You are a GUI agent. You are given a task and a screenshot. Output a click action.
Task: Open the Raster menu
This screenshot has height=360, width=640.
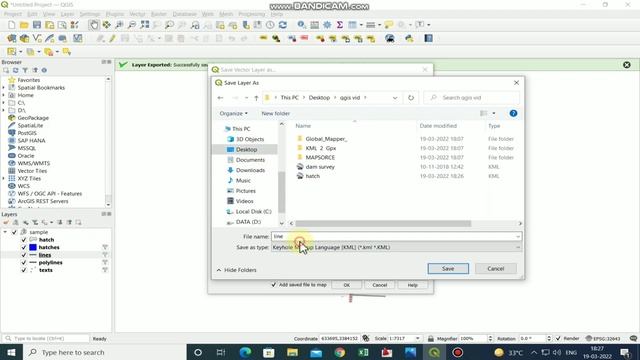pyautogui.click(x=159, y=14)
